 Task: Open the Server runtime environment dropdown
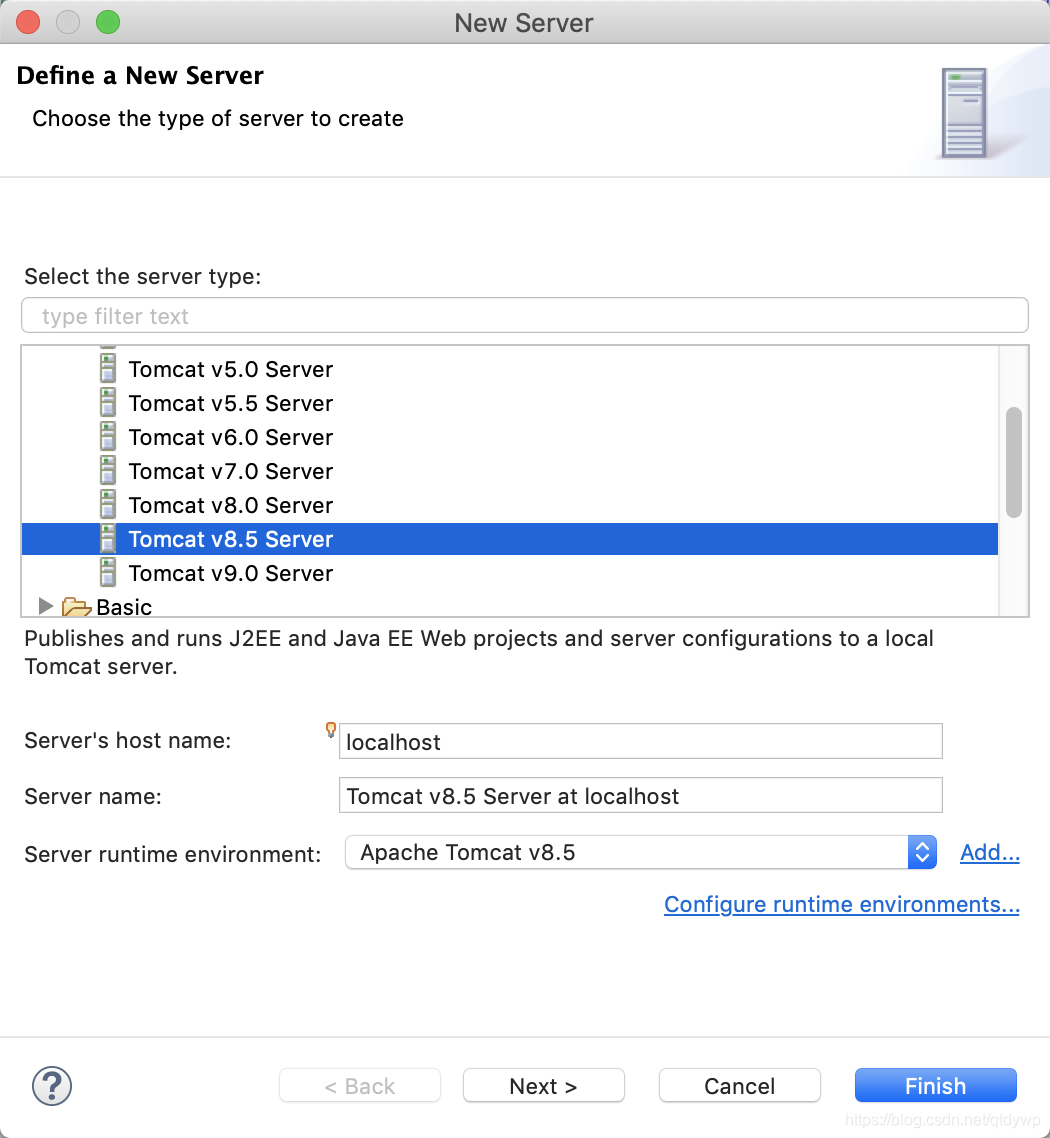(640, 852)
